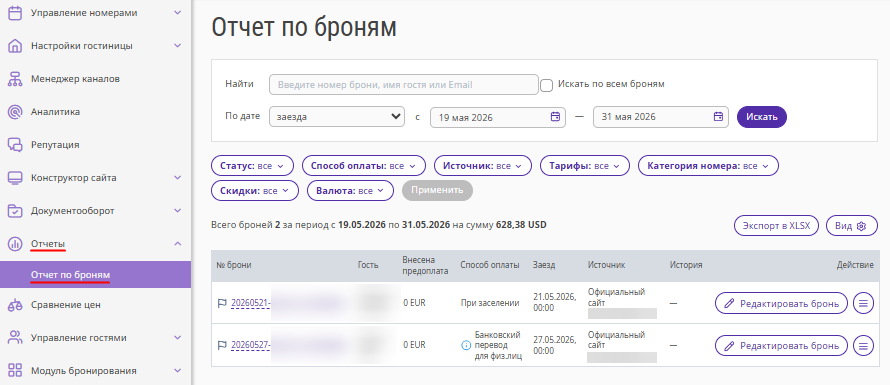This screenshot has height=385, width=890.
Task: Click the house icon for Настройки гостиницы
Action: point(15,46)
